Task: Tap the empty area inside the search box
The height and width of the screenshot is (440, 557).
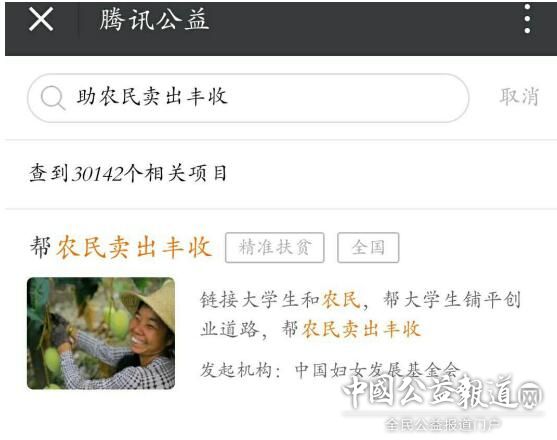Action: (348, 98)
